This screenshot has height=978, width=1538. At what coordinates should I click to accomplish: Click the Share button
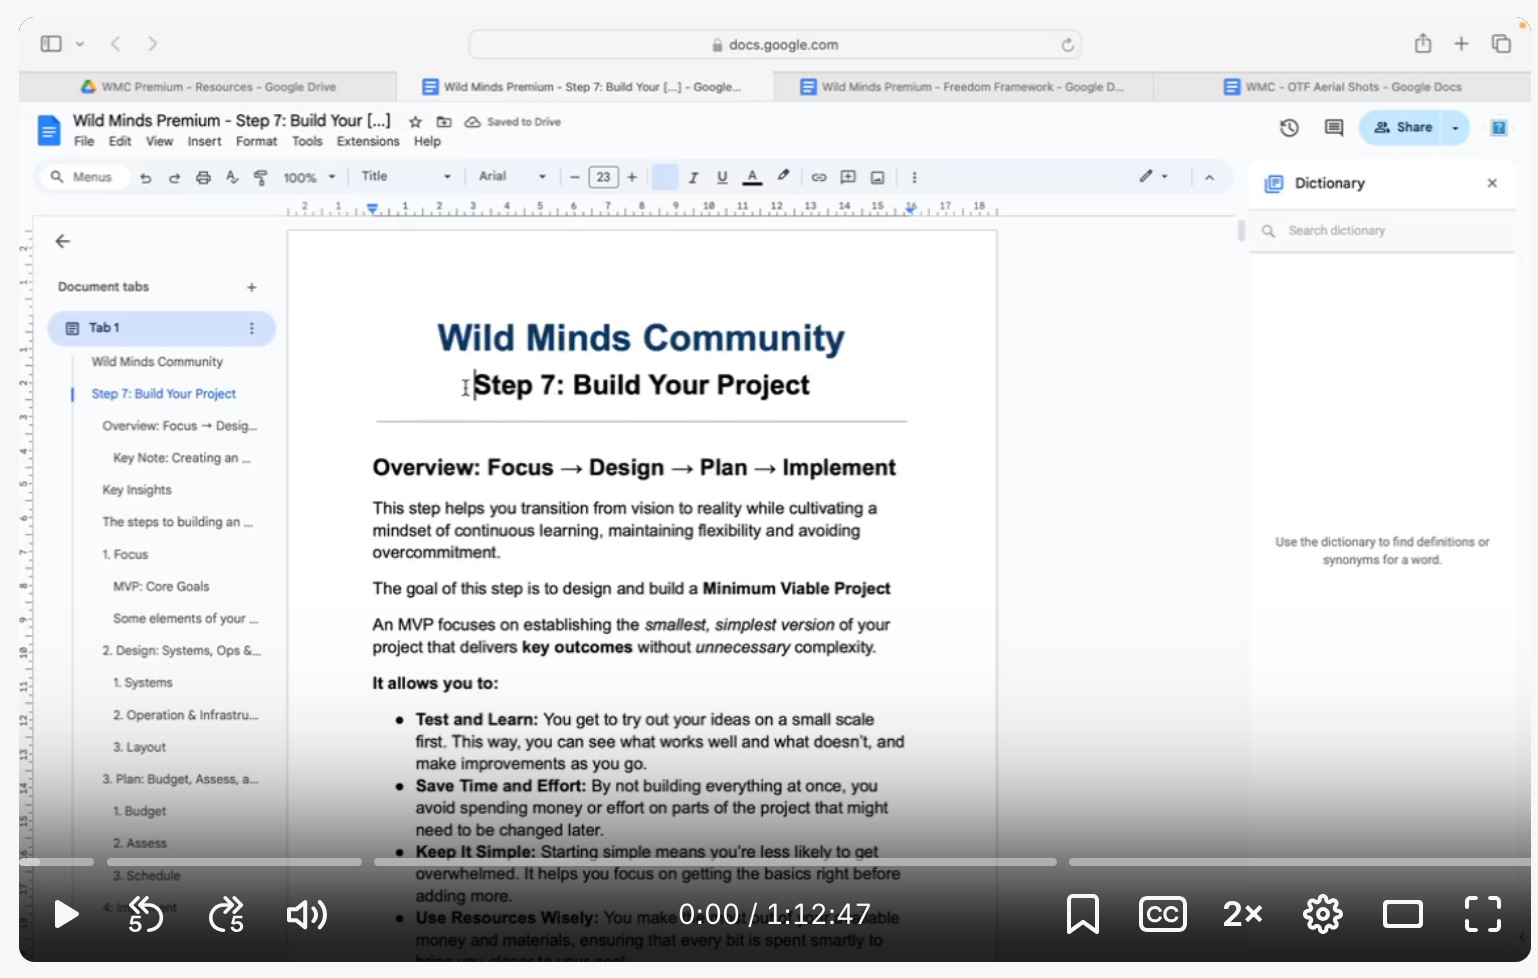coord(1403,128)
